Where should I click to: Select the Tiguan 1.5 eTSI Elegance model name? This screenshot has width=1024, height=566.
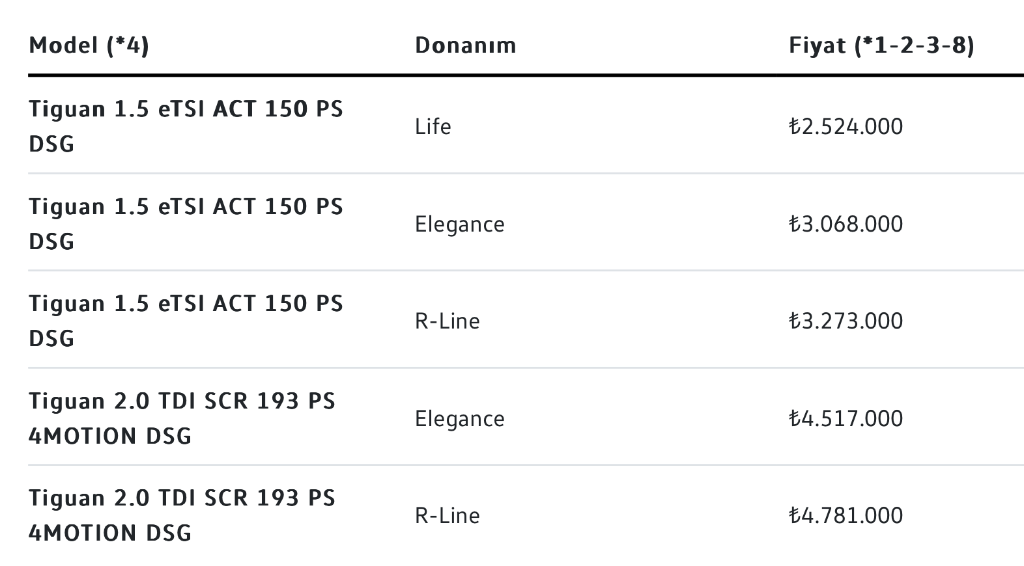pyautogui.click(x=186, y=224)
